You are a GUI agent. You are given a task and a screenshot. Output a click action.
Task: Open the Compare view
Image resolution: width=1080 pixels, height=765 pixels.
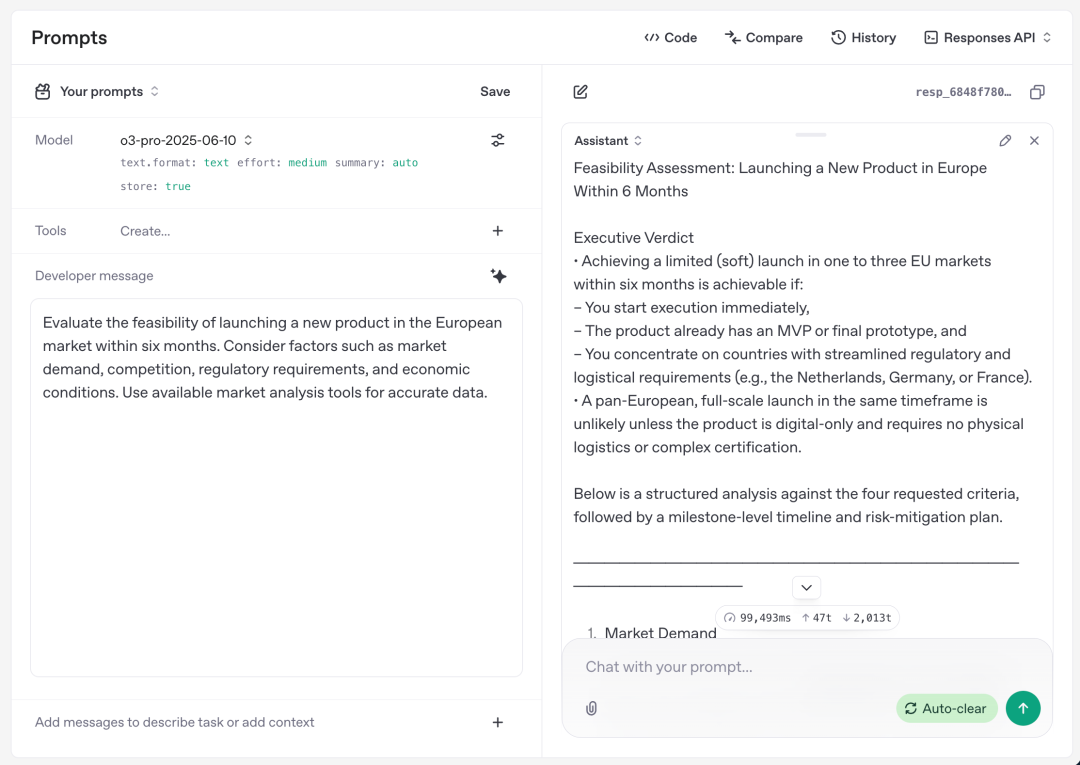click(763, 38)
